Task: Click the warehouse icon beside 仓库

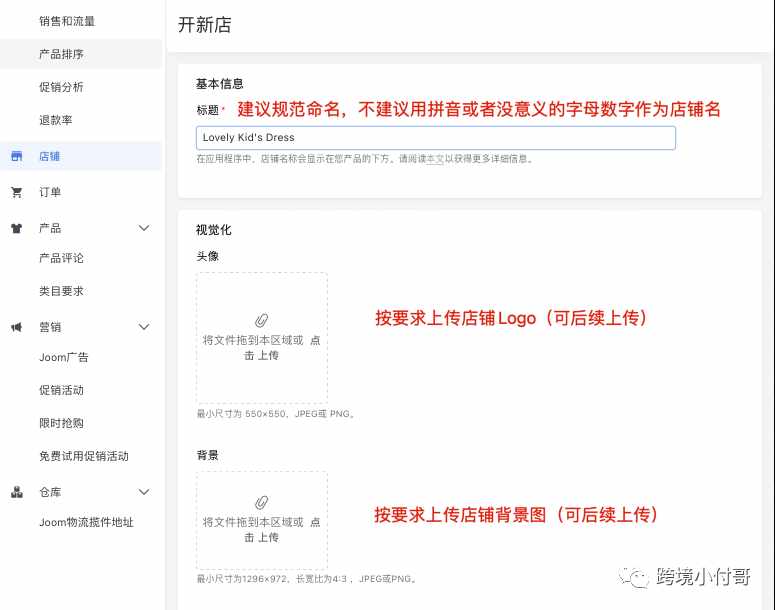Action: [17, 492]
